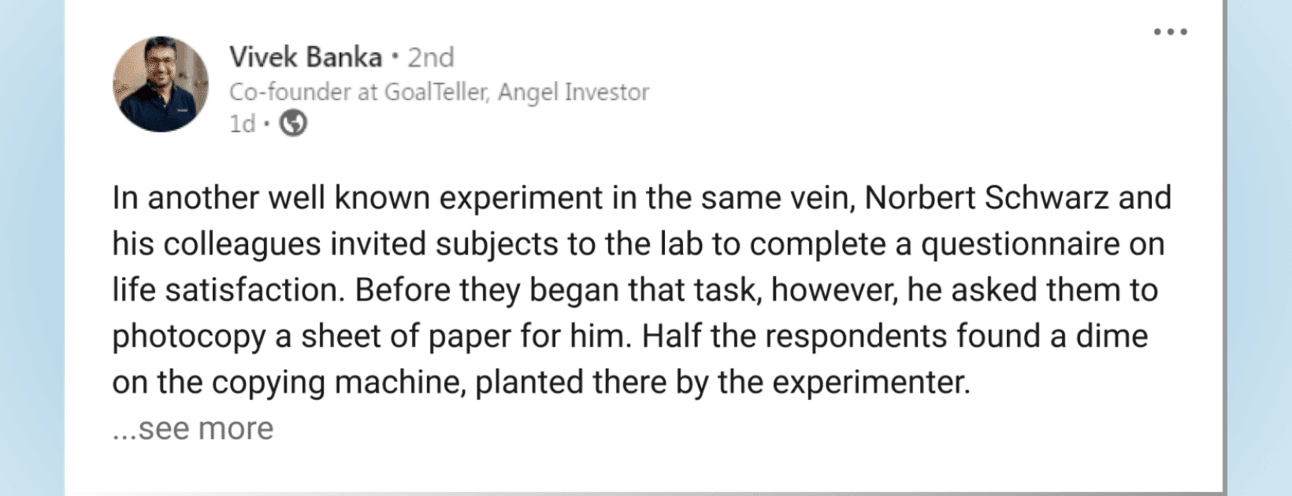Click the '1d' post timestamp
The image size is (1292, 496).
(x=243, y=124)
